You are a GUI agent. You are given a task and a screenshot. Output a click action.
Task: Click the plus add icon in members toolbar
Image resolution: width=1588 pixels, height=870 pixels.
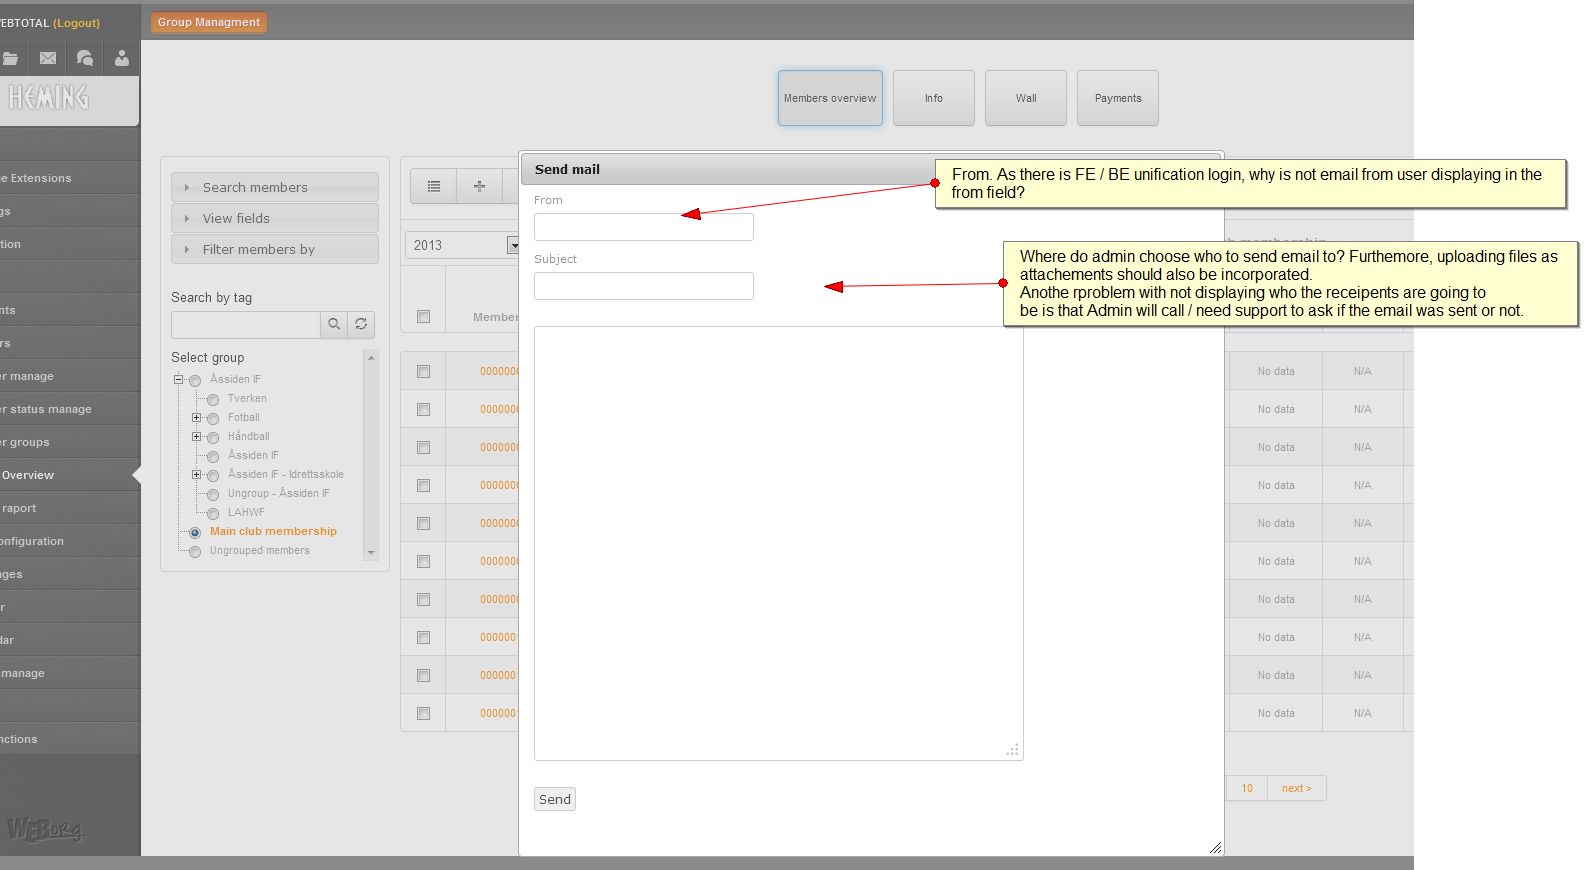click(480, 186)
